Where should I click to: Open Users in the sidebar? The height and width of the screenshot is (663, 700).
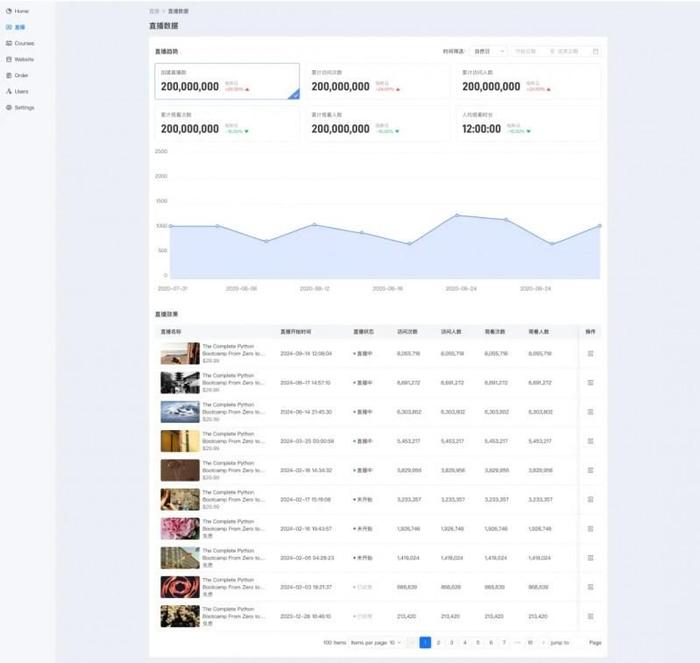18,92
